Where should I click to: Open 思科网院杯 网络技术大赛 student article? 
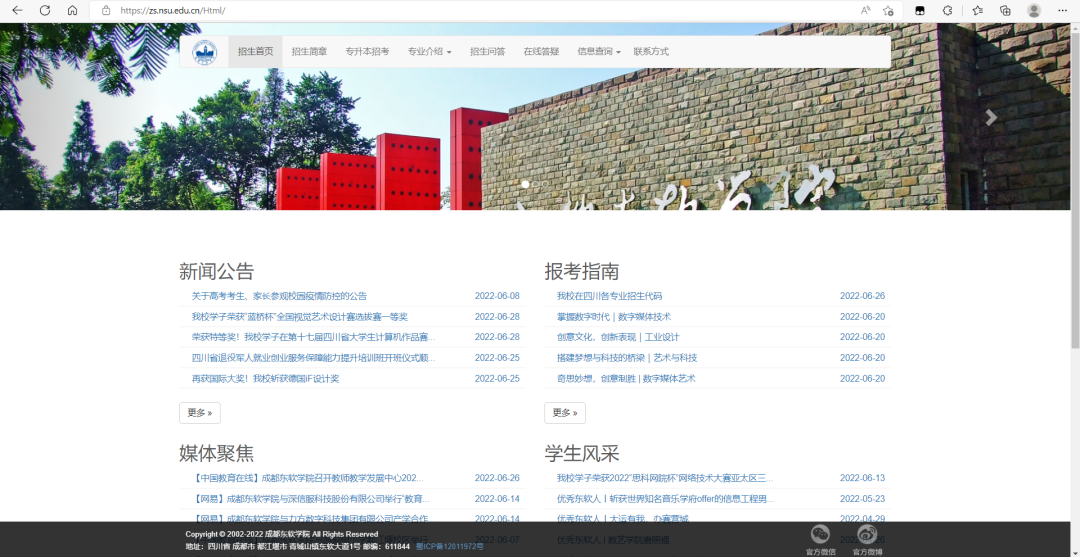[x=665, y=478]
